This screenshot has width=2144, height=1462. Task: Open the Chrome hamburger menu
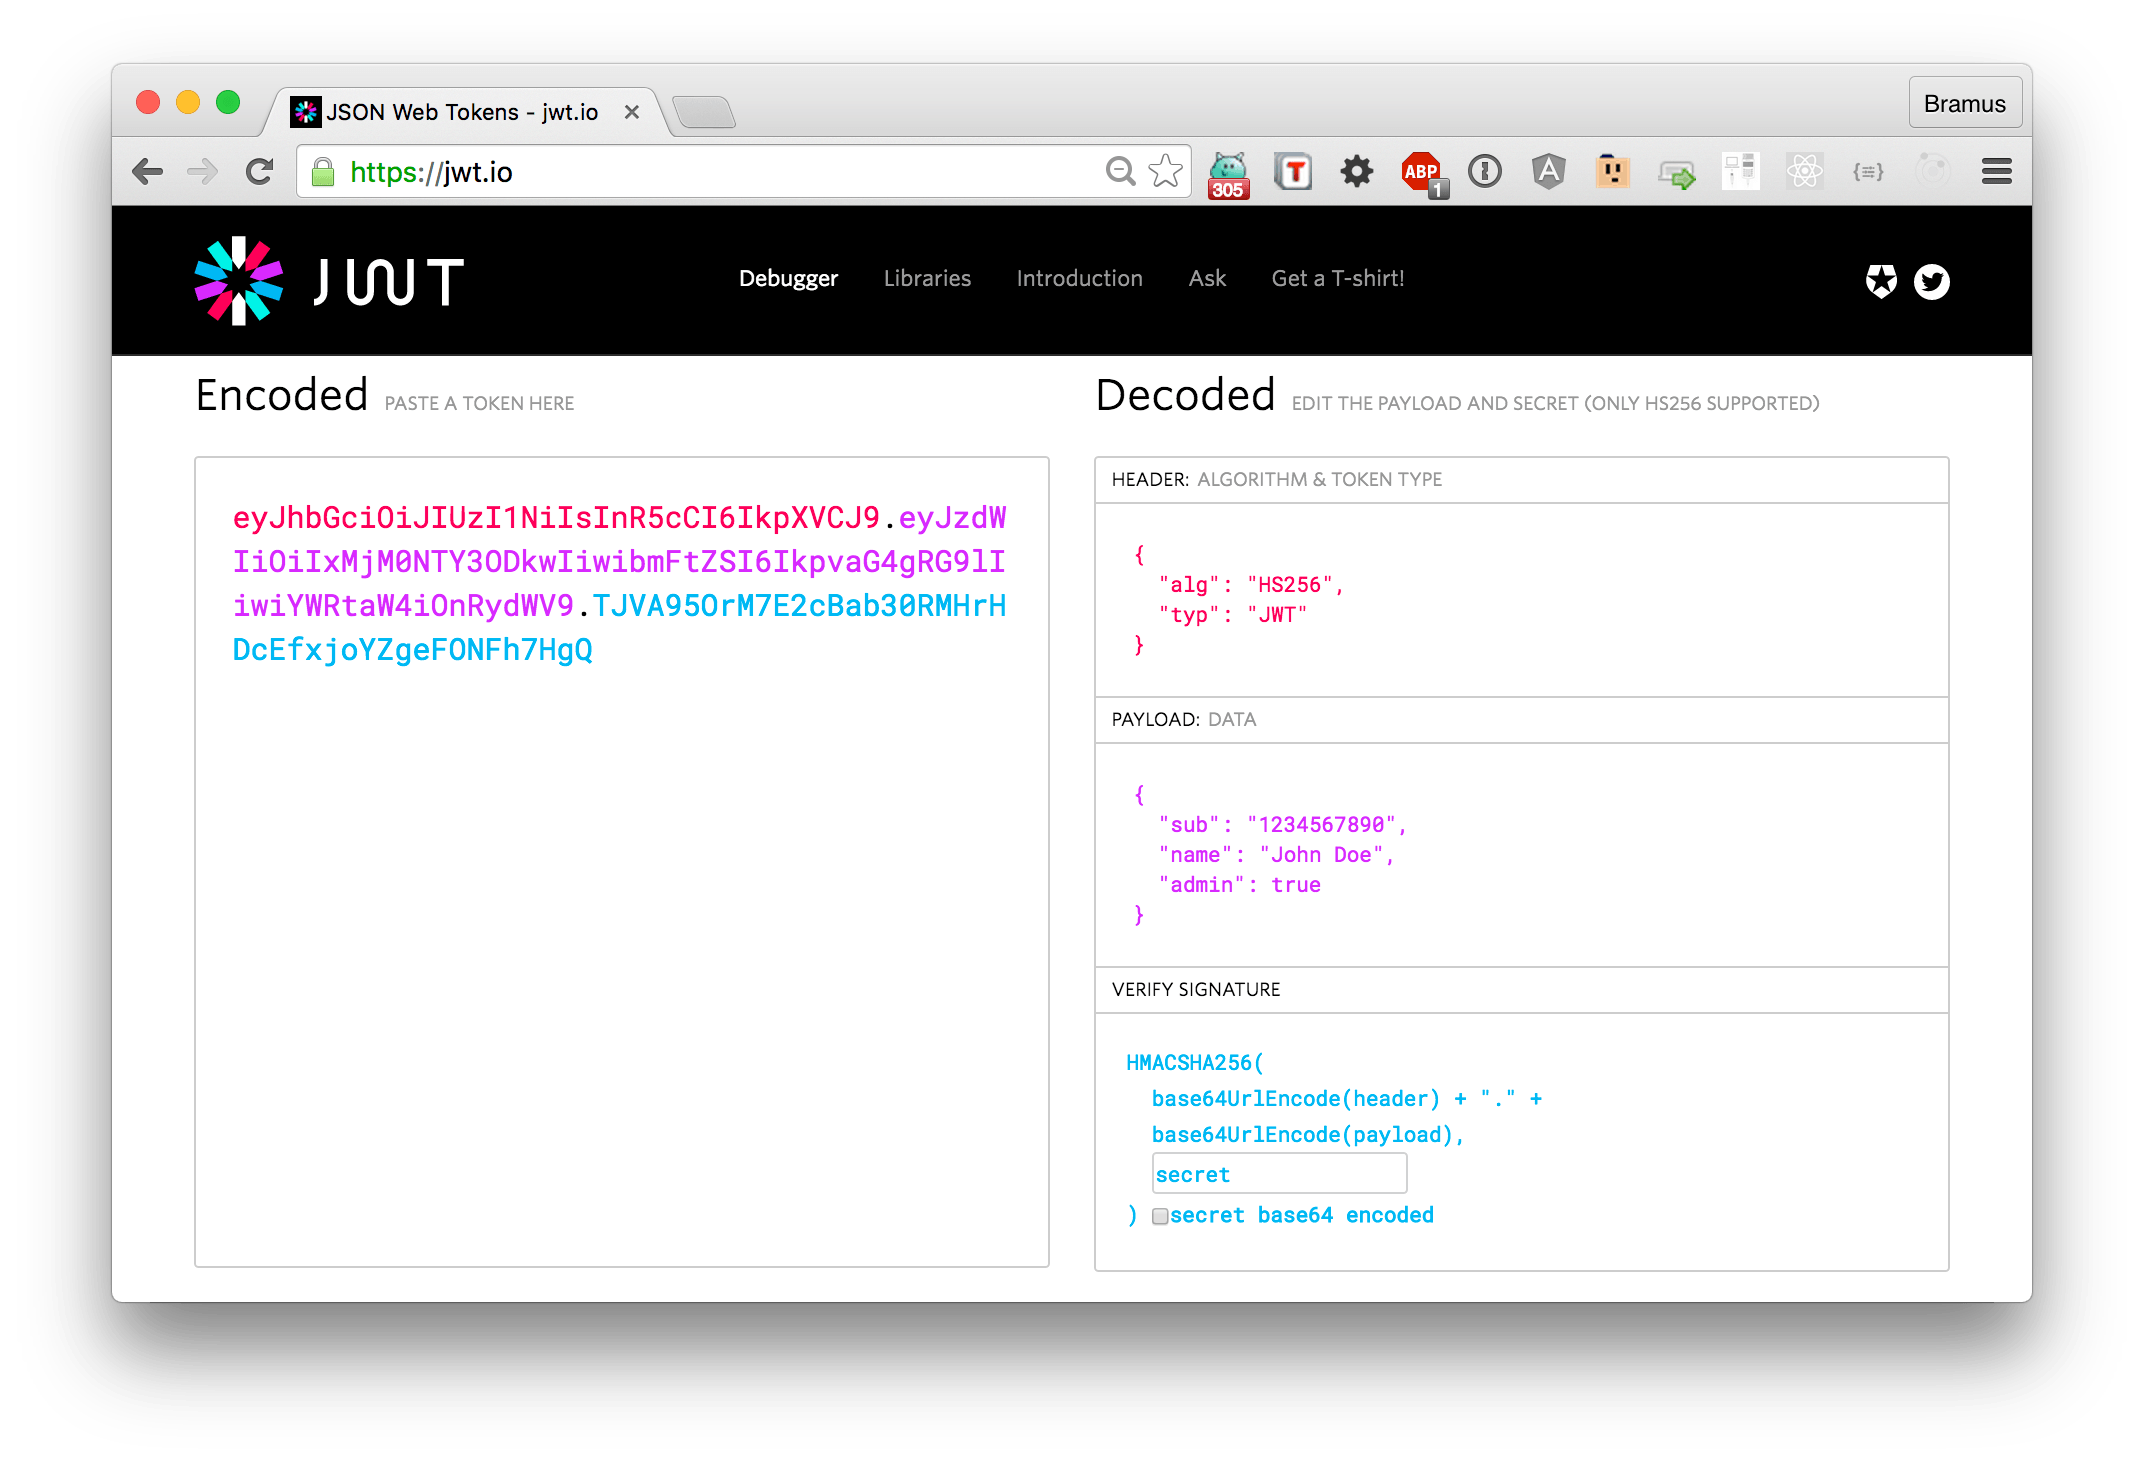1996,172
